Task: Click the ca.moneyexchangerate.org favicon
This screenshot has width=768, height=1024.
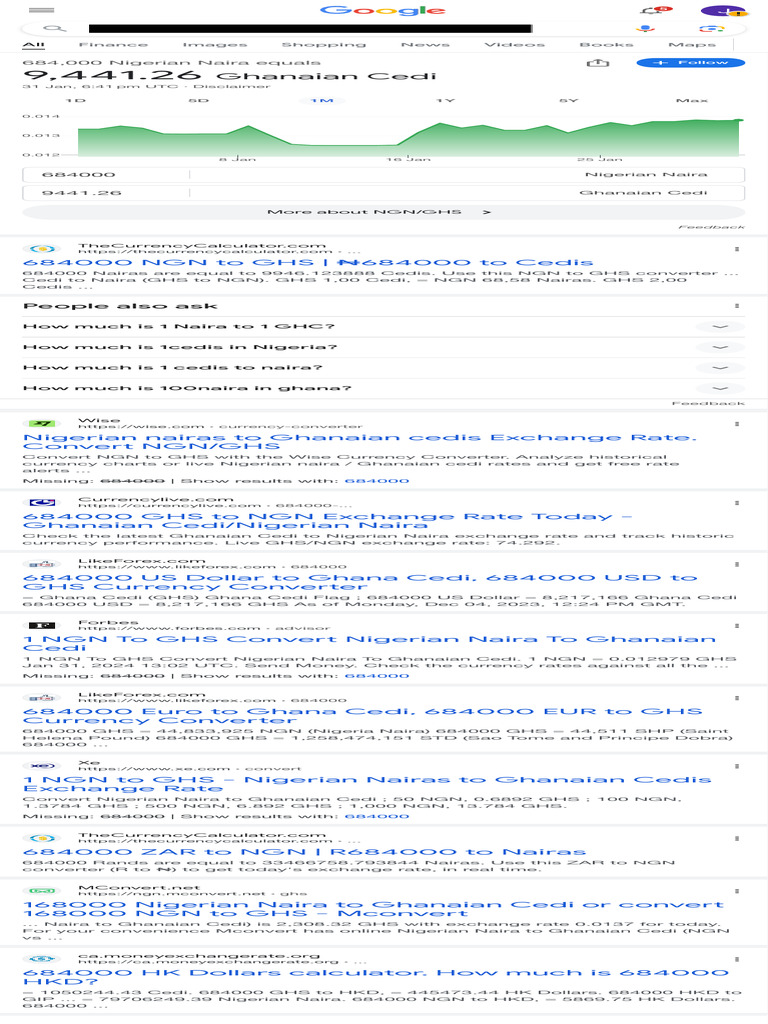Action: click(42, 959)
